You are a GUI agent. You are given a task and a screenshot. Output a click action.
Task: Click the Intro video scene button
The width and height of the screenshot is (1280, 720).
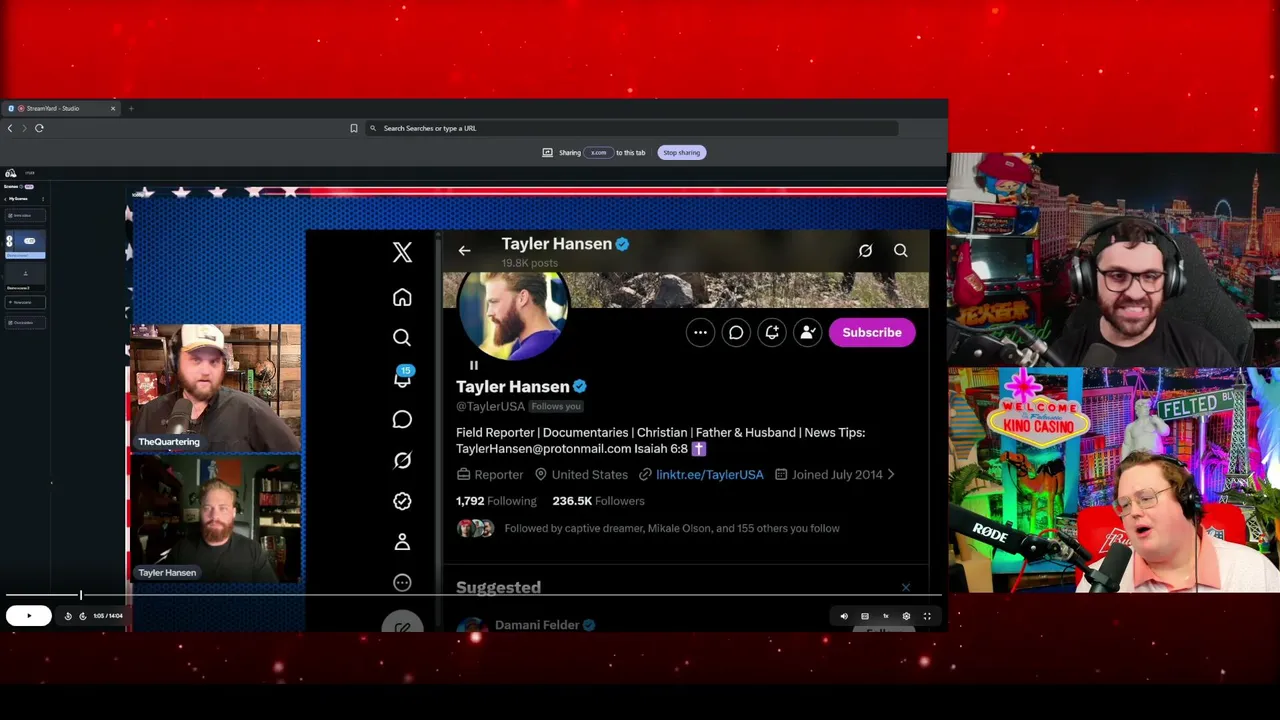point(25,216)
